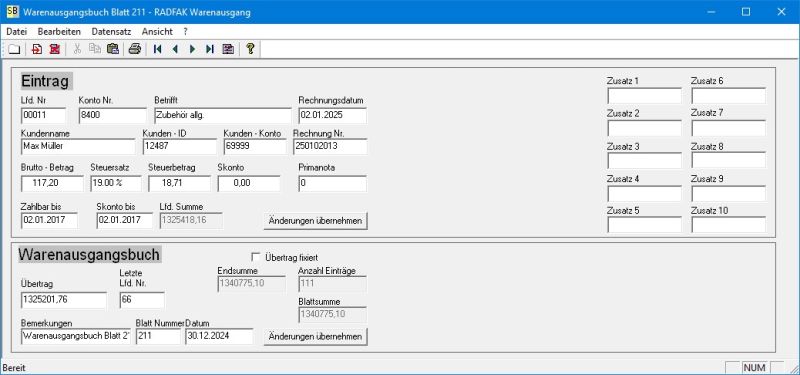This screenshot has height=375, width=800.
Task: Click the red new record icon
Action: [x=37, y=49]
